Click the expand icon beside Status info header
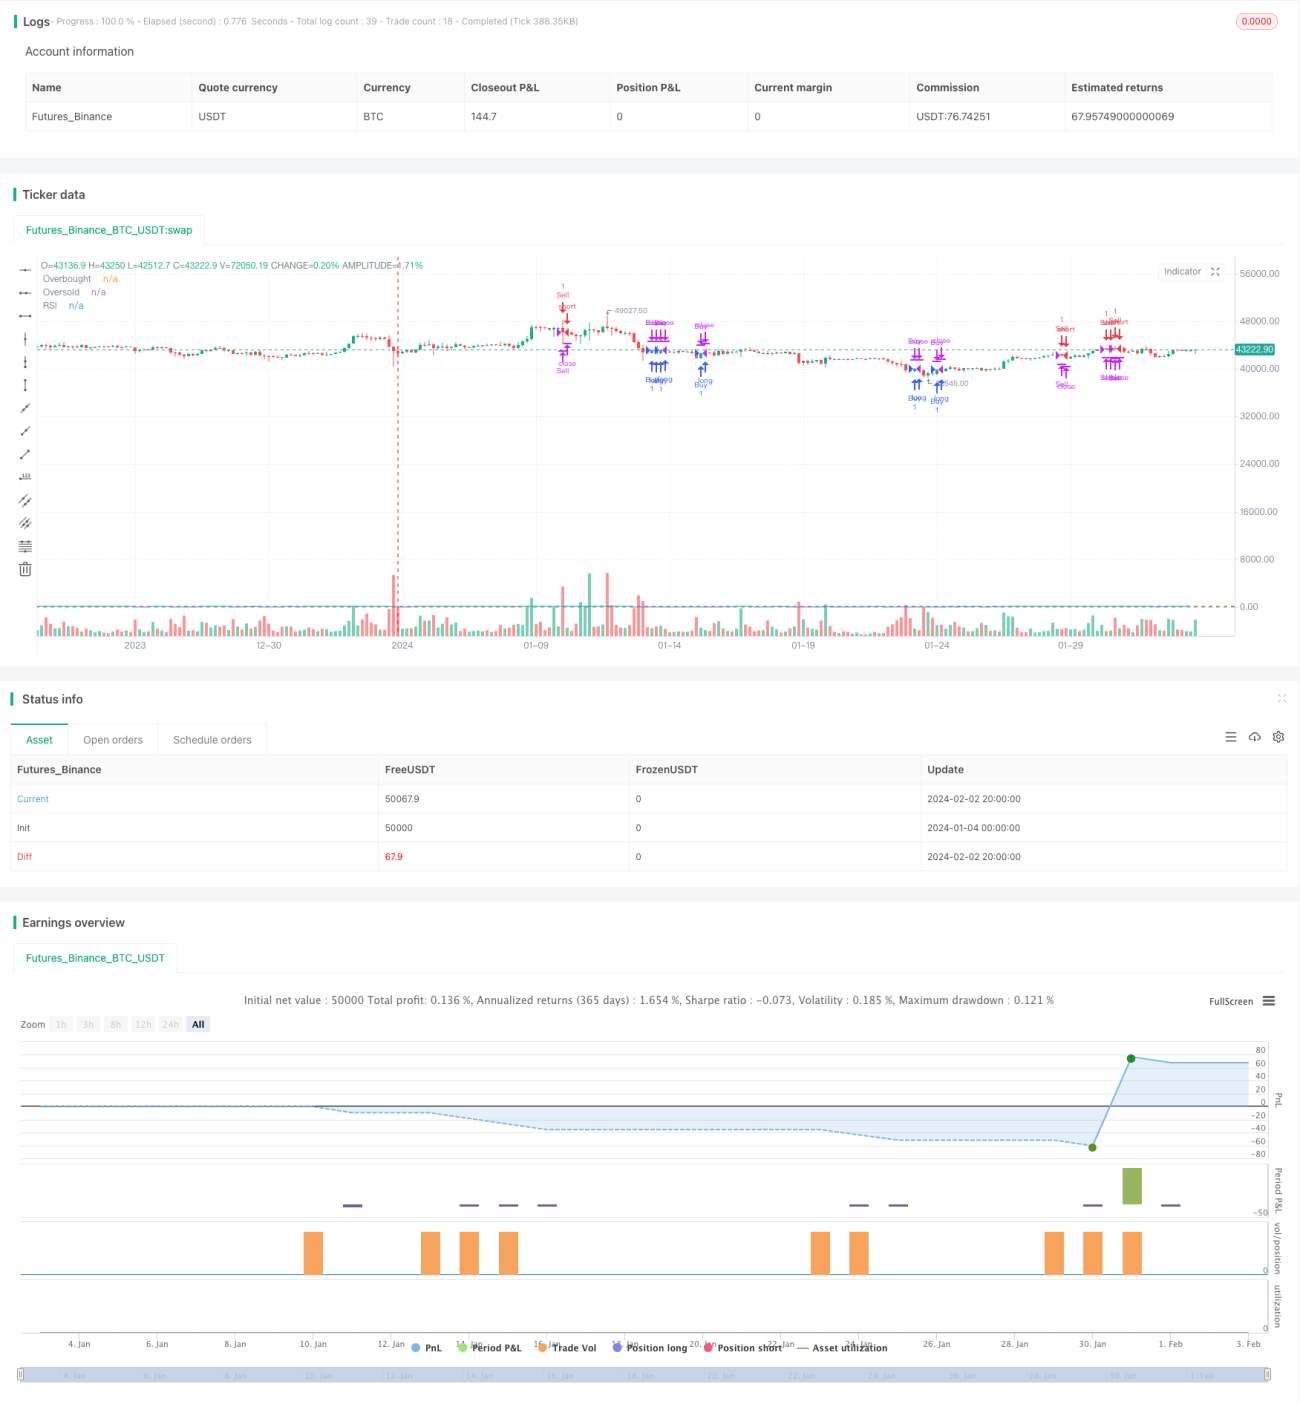The image size is (1300, 1404). (1282, 698)
